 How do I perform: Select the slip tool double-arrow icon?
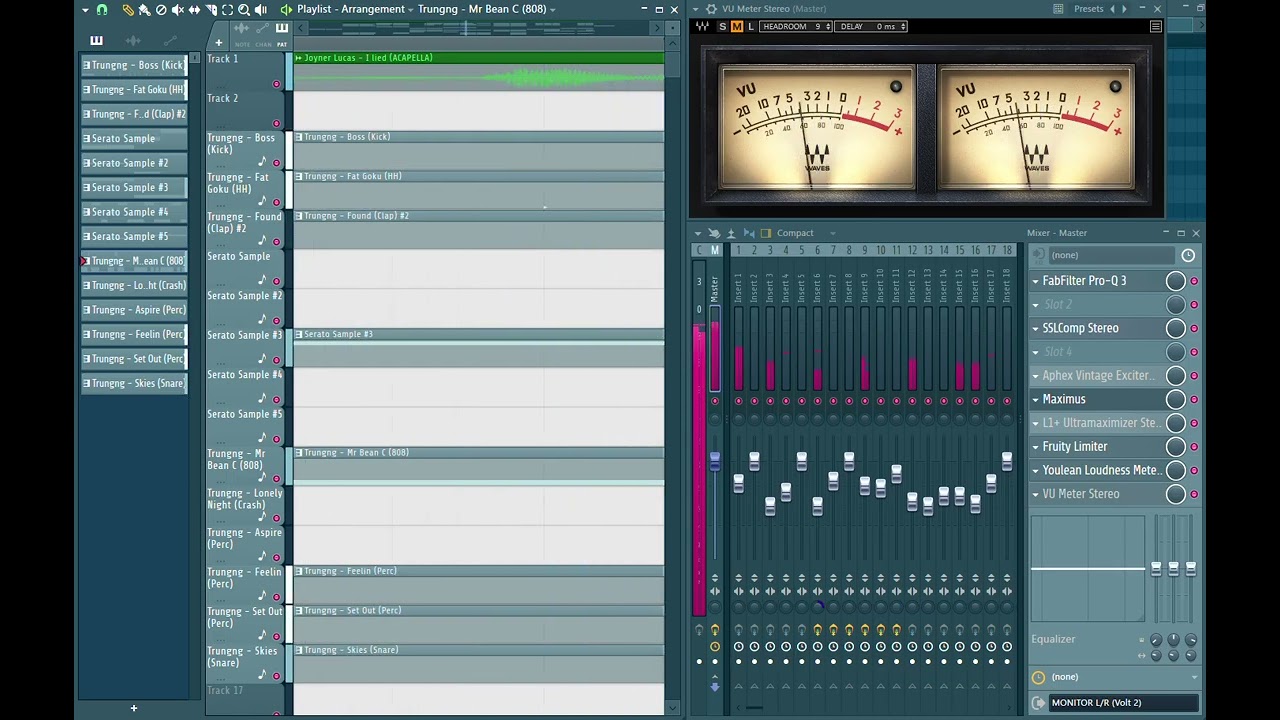tap(194, 9)
